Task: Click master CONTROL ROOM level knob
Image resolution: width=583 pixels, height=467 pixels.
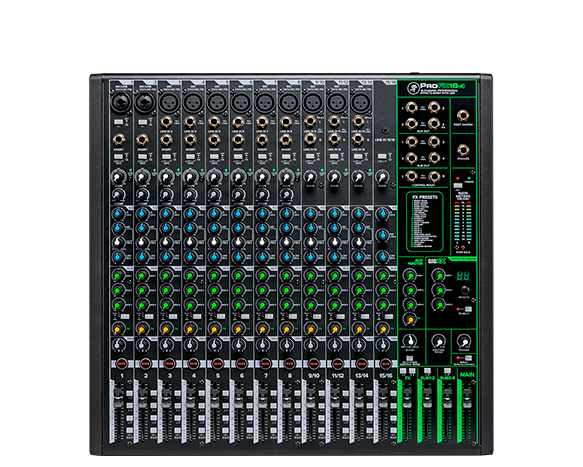Action: click(x=439, y=341)
